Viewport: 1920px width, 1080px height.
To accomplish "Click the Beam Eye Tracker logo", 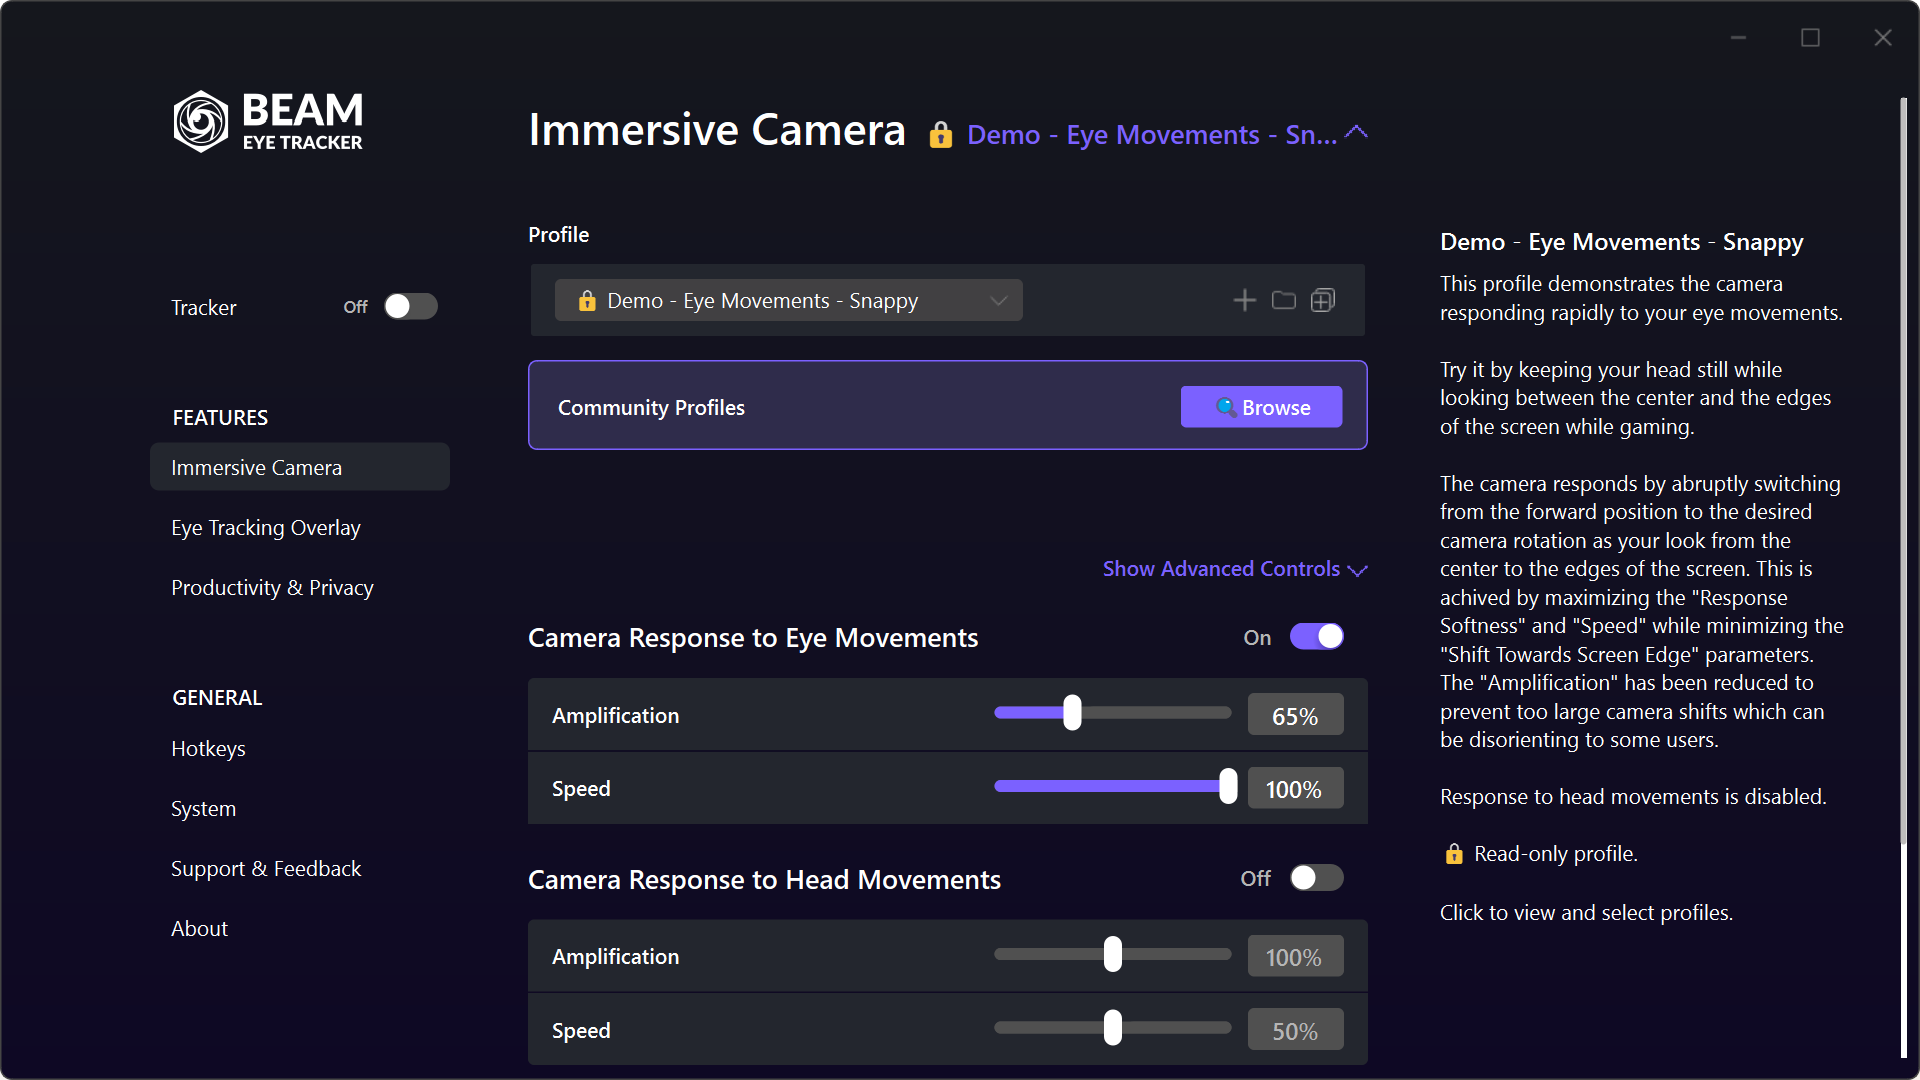I will (268, 121).
